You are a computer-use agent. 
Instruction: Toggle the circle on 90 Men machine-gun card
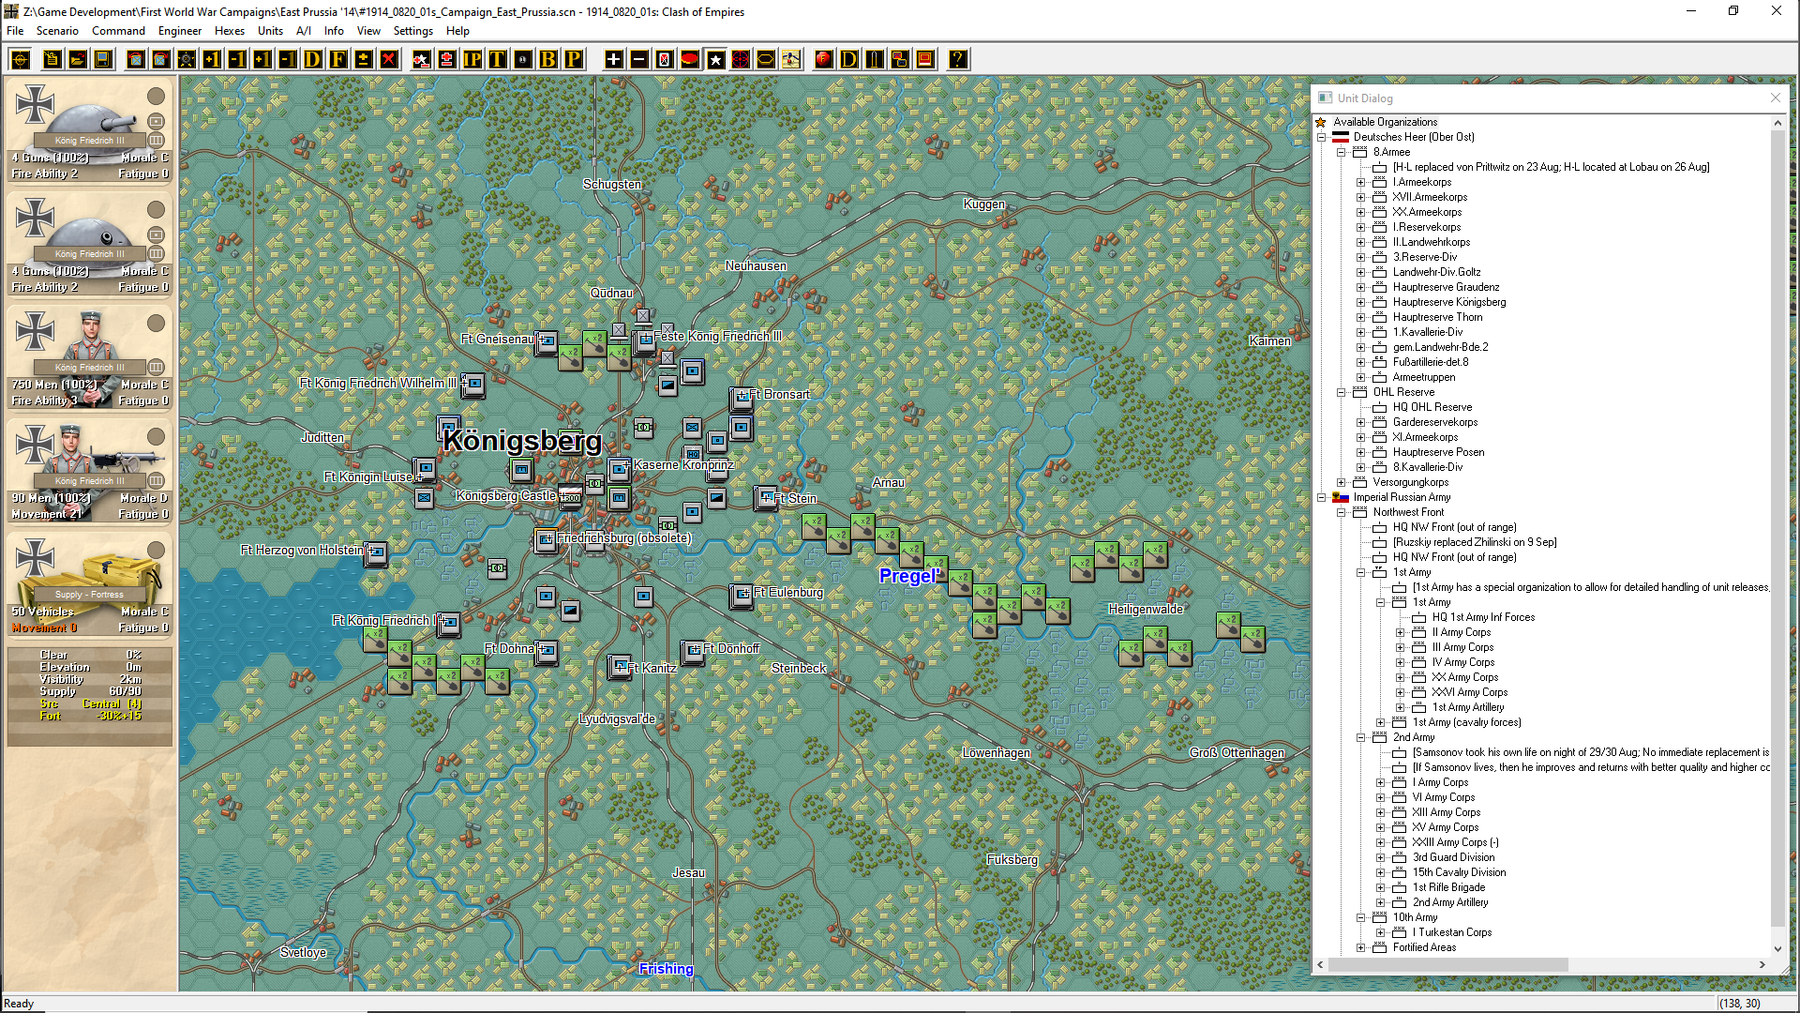click(156, 437)
